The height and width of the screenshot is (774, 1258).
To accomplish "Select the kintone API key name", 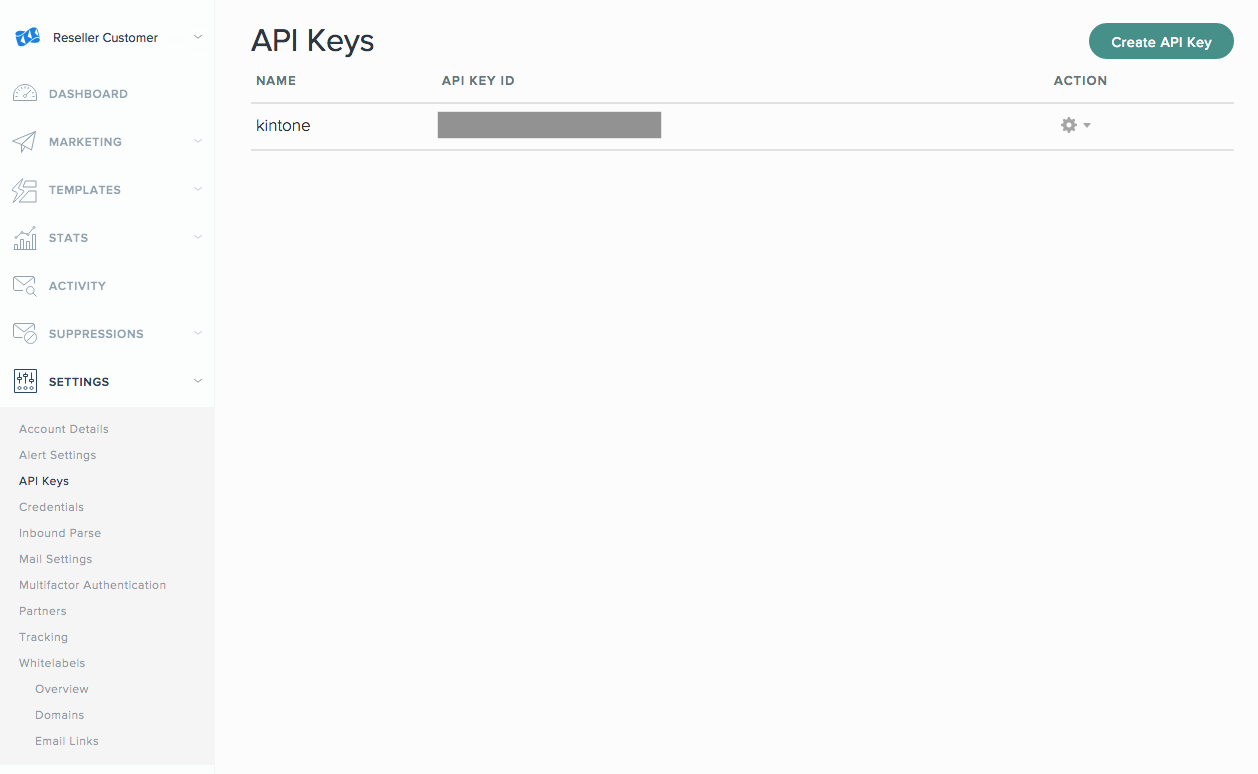I will [x=283, y=126].
